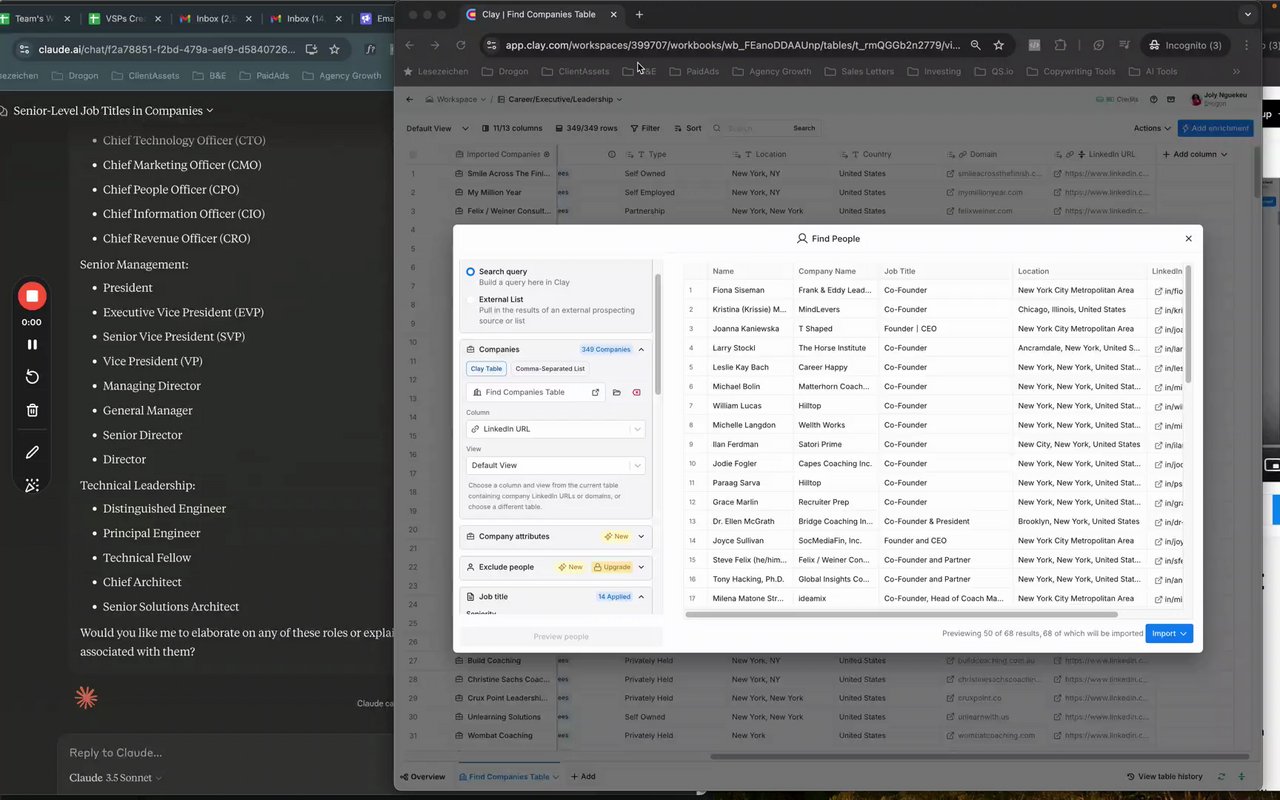Open the LinkedIn URL column dropdown
Screen dimensions: 1280x800
pyautogui.click(x=555, y=429)
